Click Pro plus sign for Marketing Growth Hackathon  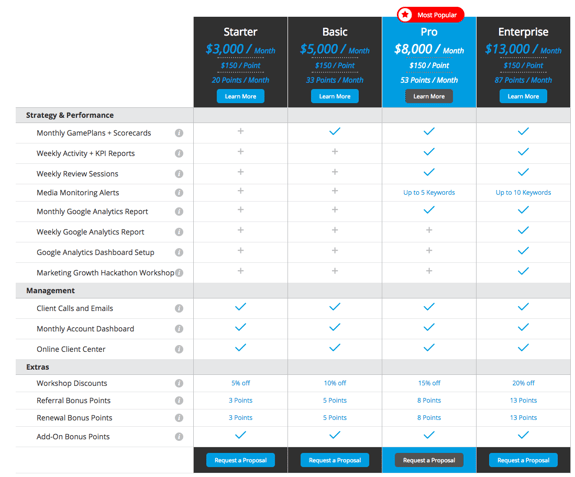point(429,271)
